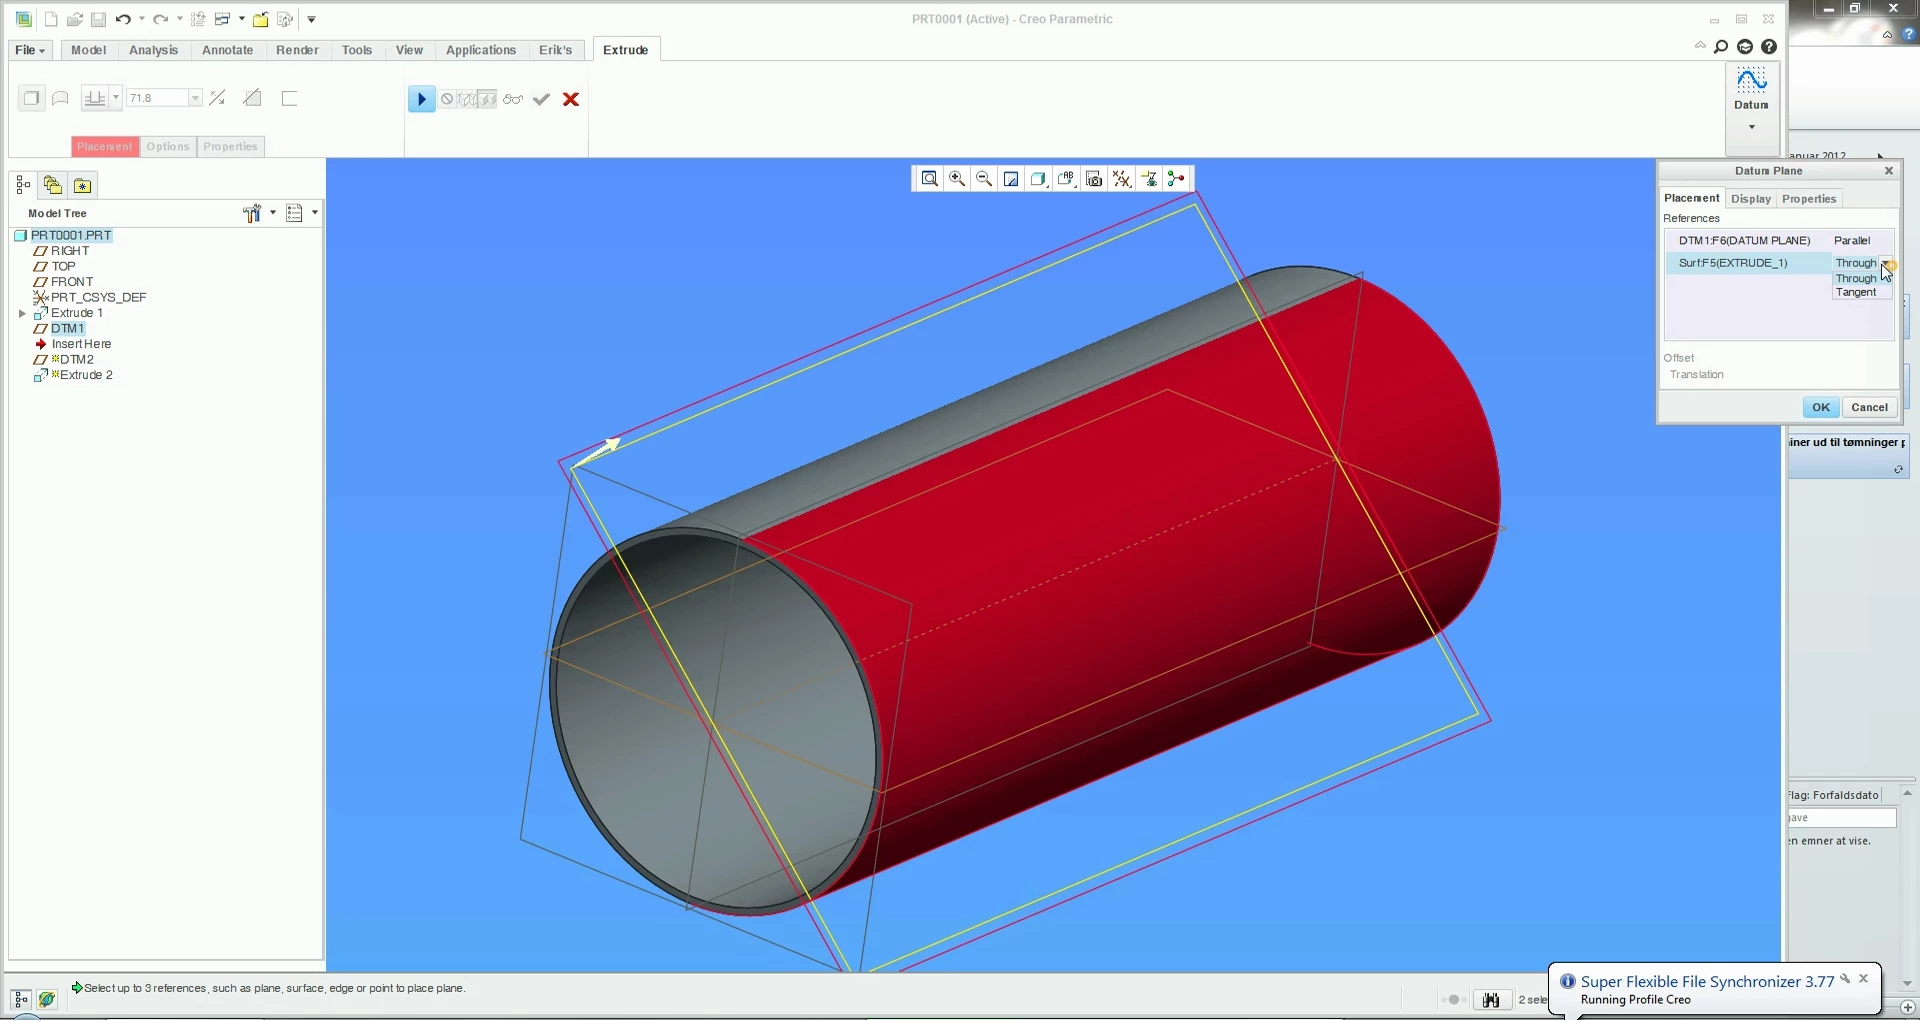This screenshot has width=1920, height=1020.
Task: Expand the Datum group dropdown
Action: [x=1751, y=127]
